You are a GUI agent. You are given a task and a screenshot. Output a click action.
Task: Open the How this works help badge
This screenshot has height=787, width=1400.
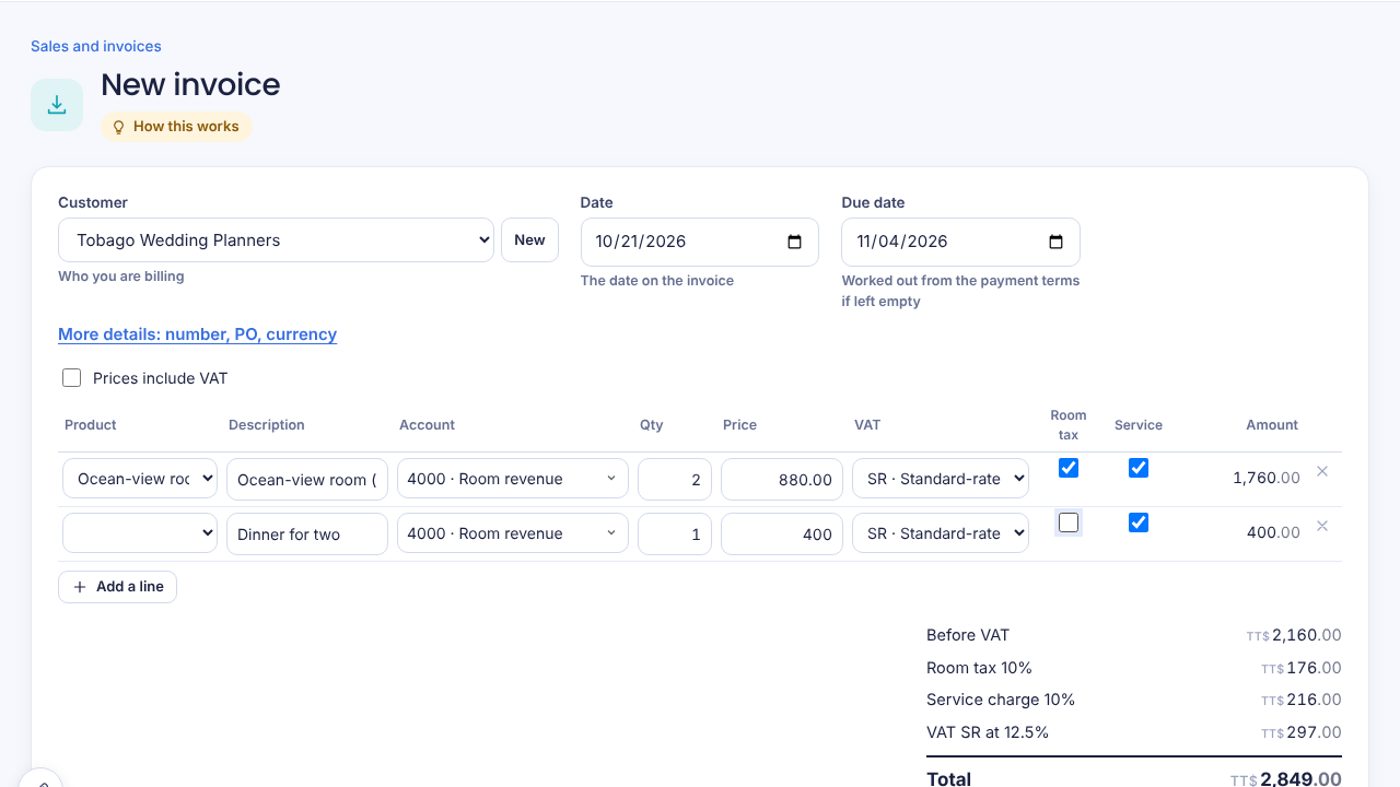(176, 127)
